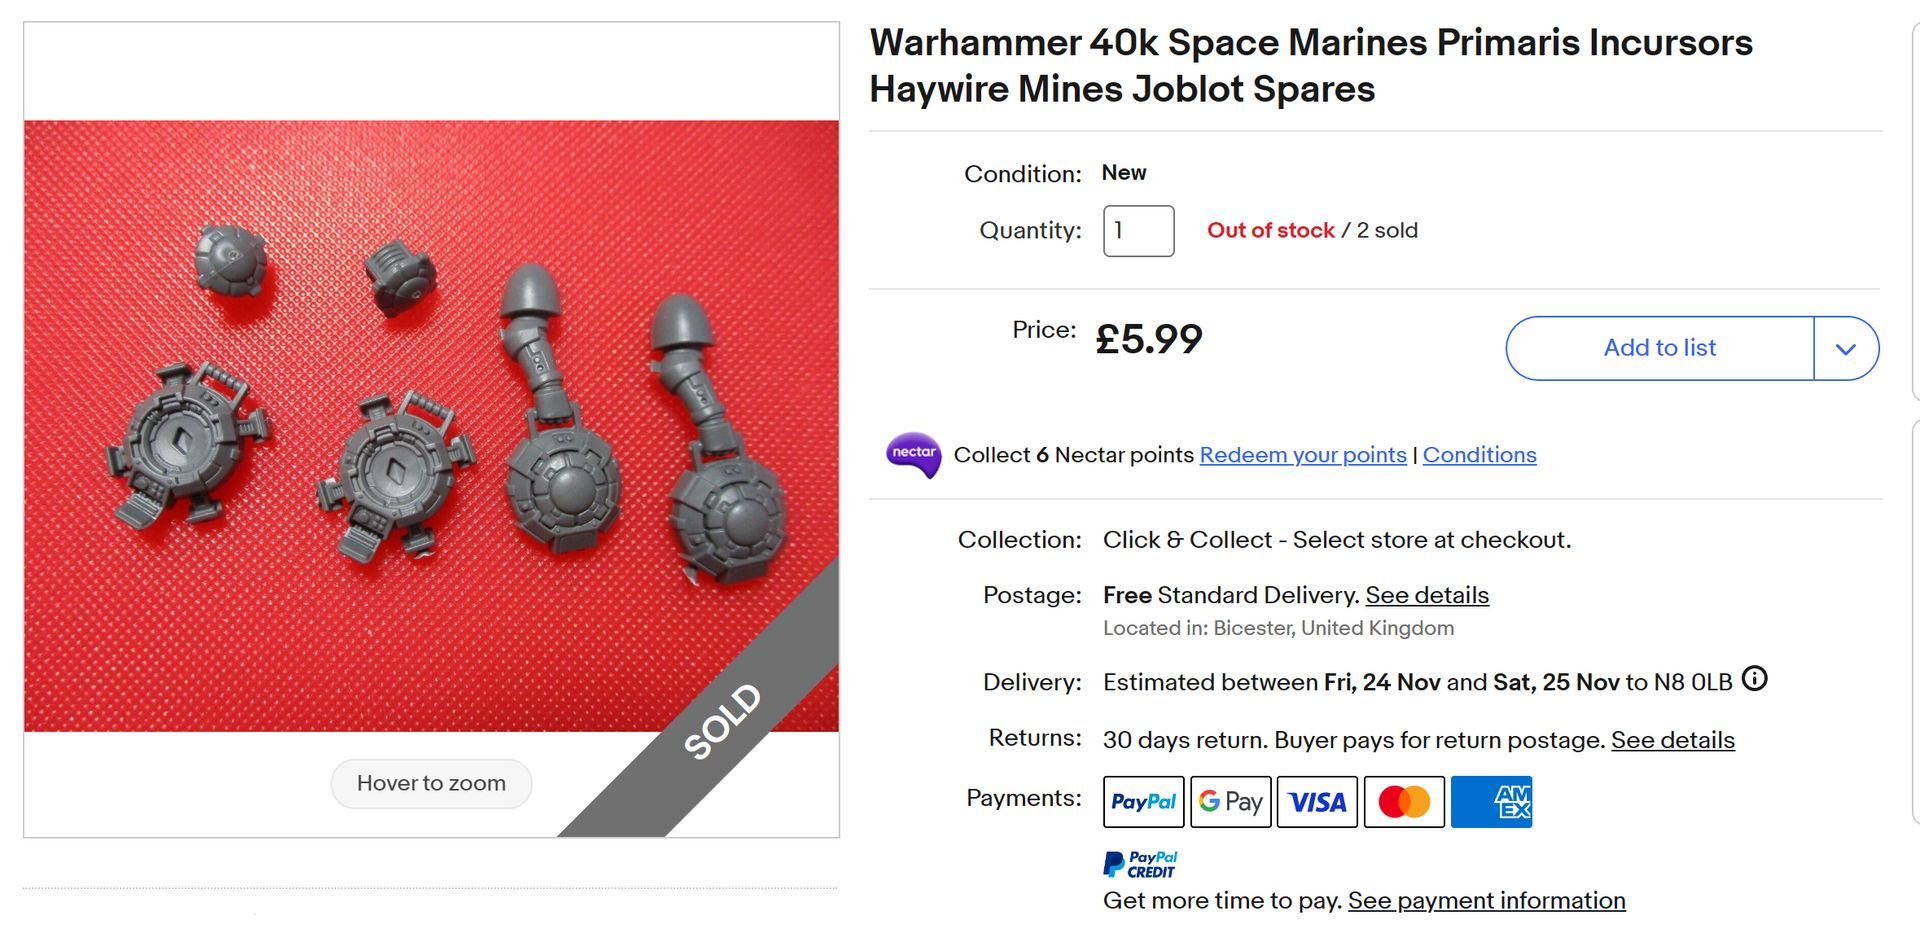Screen dimensions: 1920x928
Task: Open postage See details link
Action: tap(1427, 595)
